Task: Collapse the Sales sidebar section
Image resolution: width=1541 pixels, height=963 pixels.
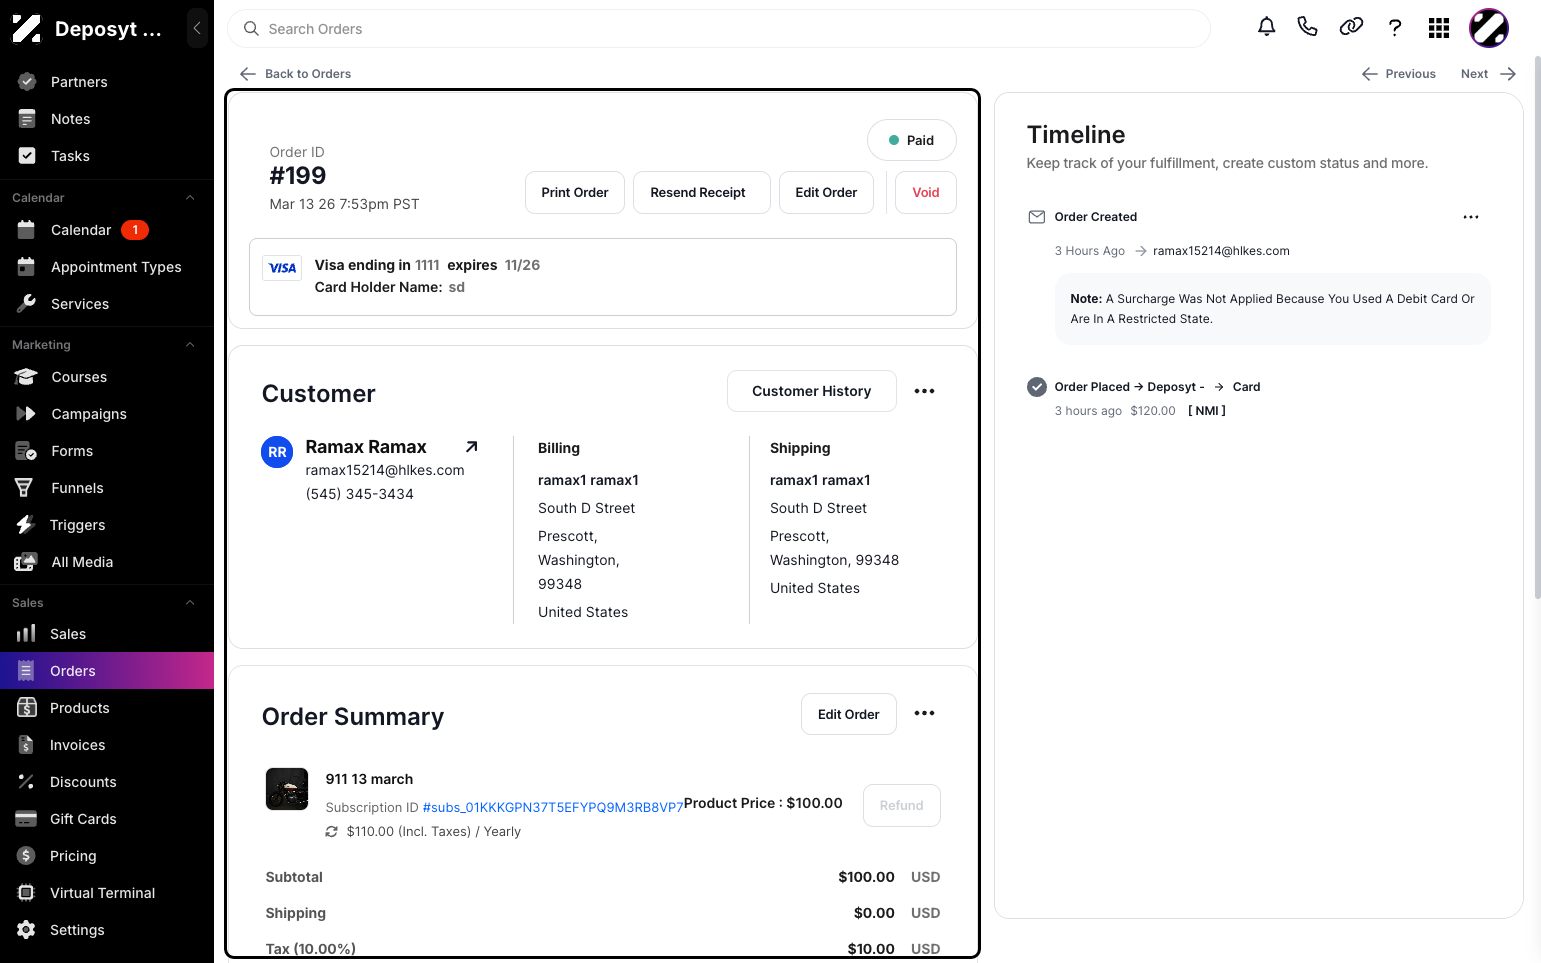Action: (190, 603)
